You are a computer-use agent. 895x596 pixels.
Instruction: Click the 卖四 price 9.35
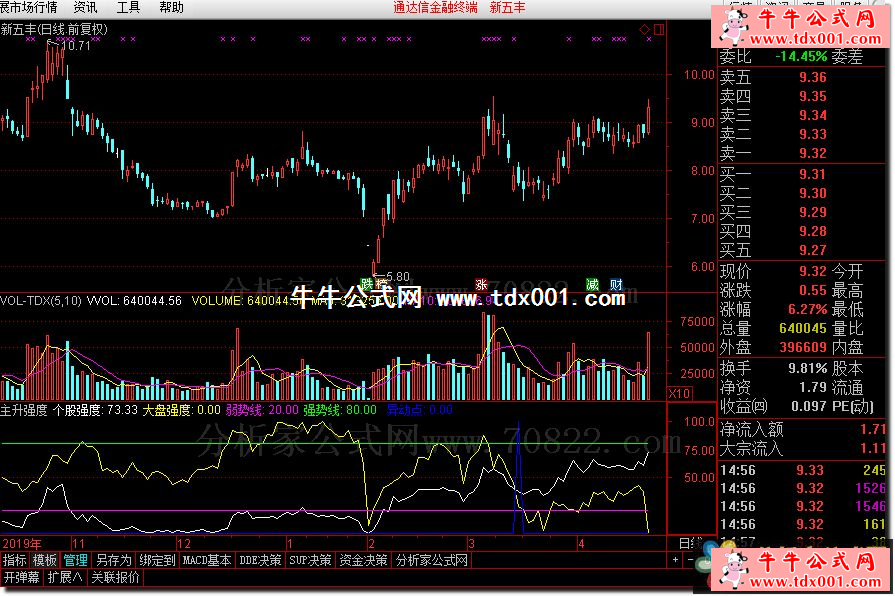(x=813, y=96)
